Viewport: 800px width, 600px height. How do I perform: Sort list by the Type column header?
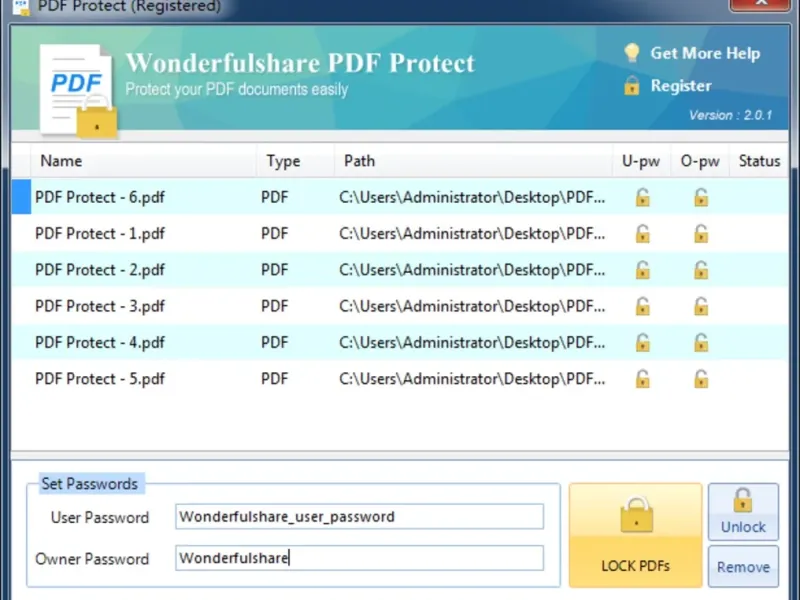pos(295,161)
